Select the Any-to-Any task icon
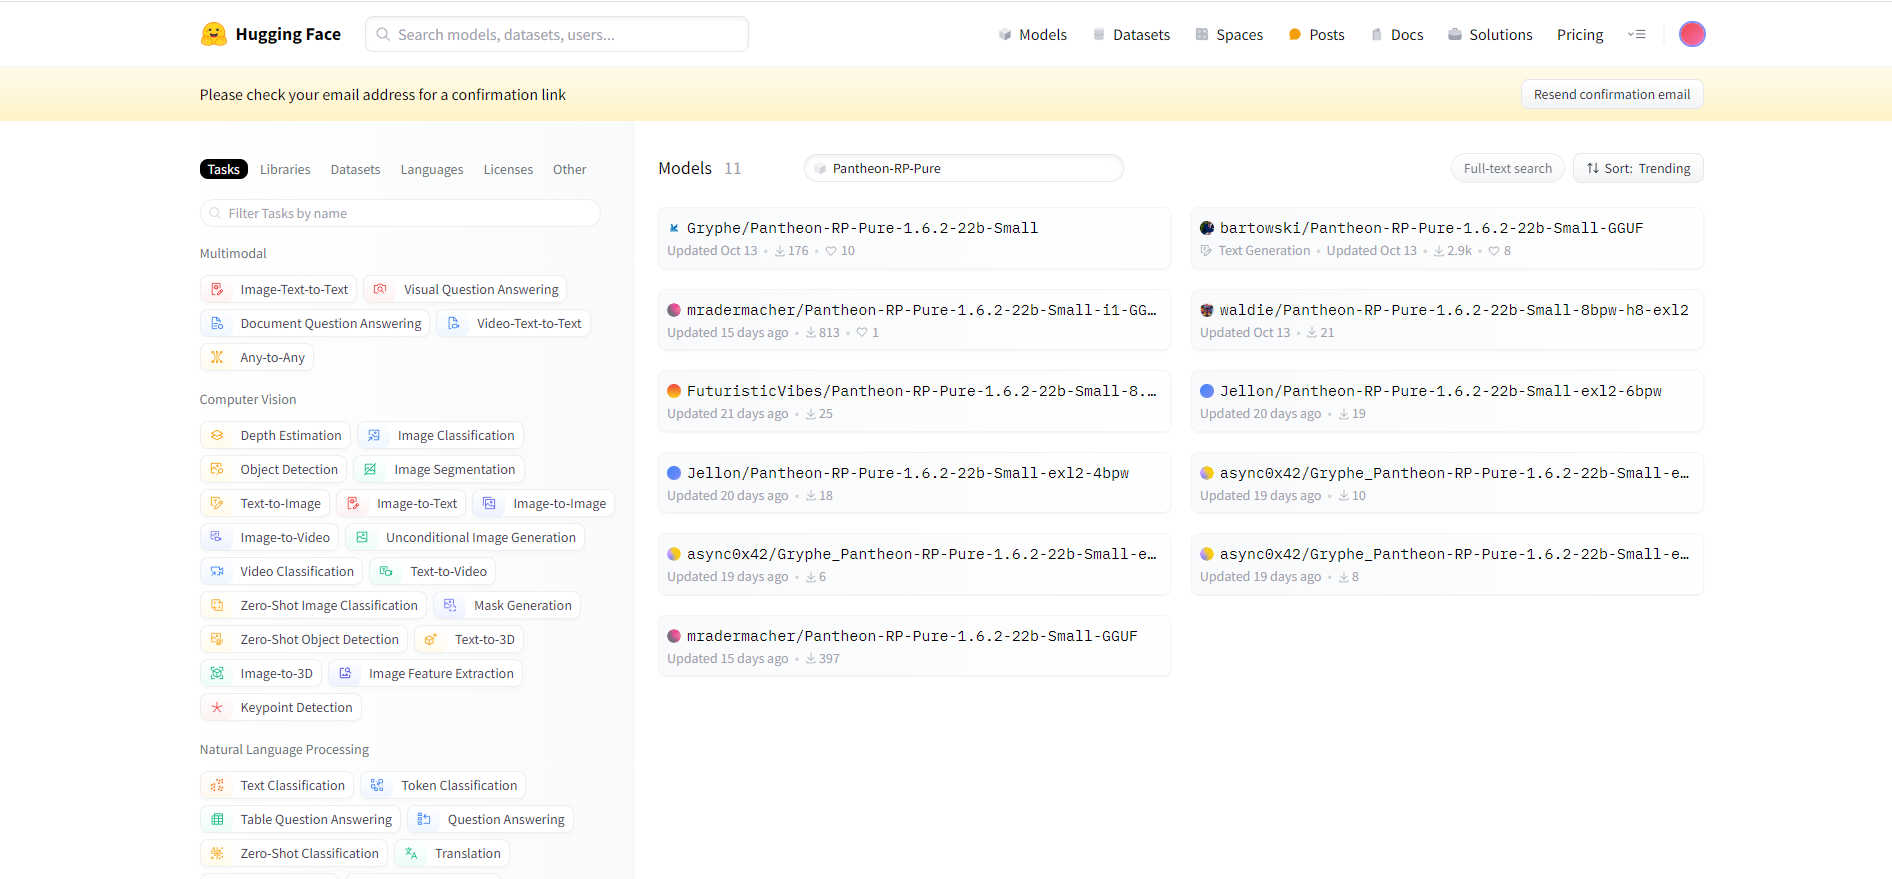Screen dimensions: 1892x879 [217, 358]
